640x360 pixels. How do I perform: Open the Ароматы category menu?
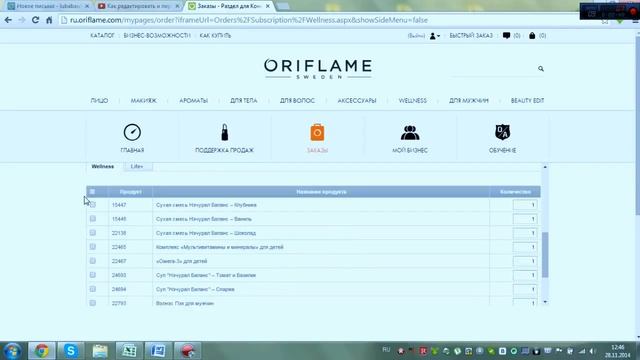tap(193, 100)
